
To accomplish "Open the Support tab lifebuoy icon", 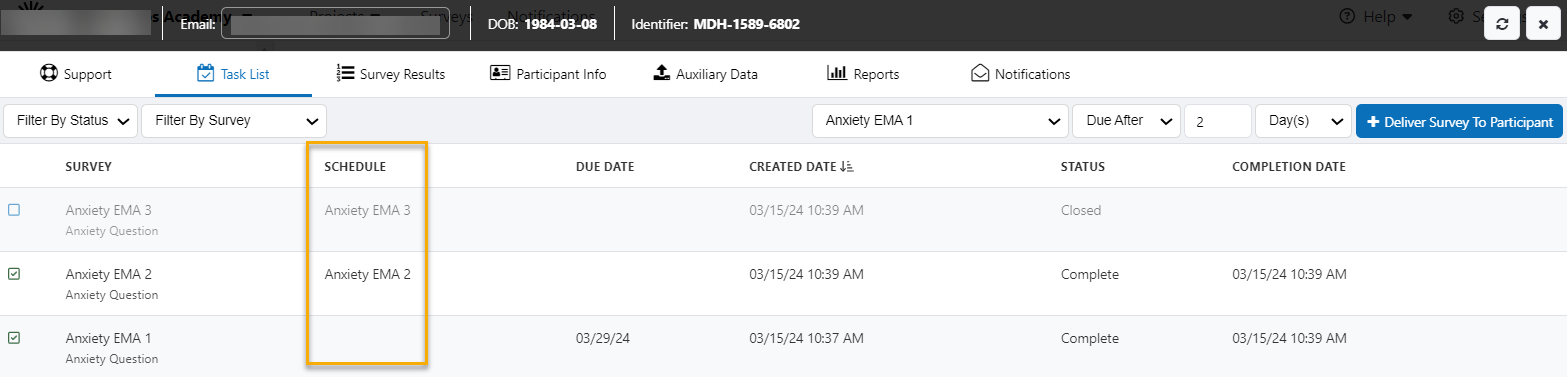I will click(48, 73).
